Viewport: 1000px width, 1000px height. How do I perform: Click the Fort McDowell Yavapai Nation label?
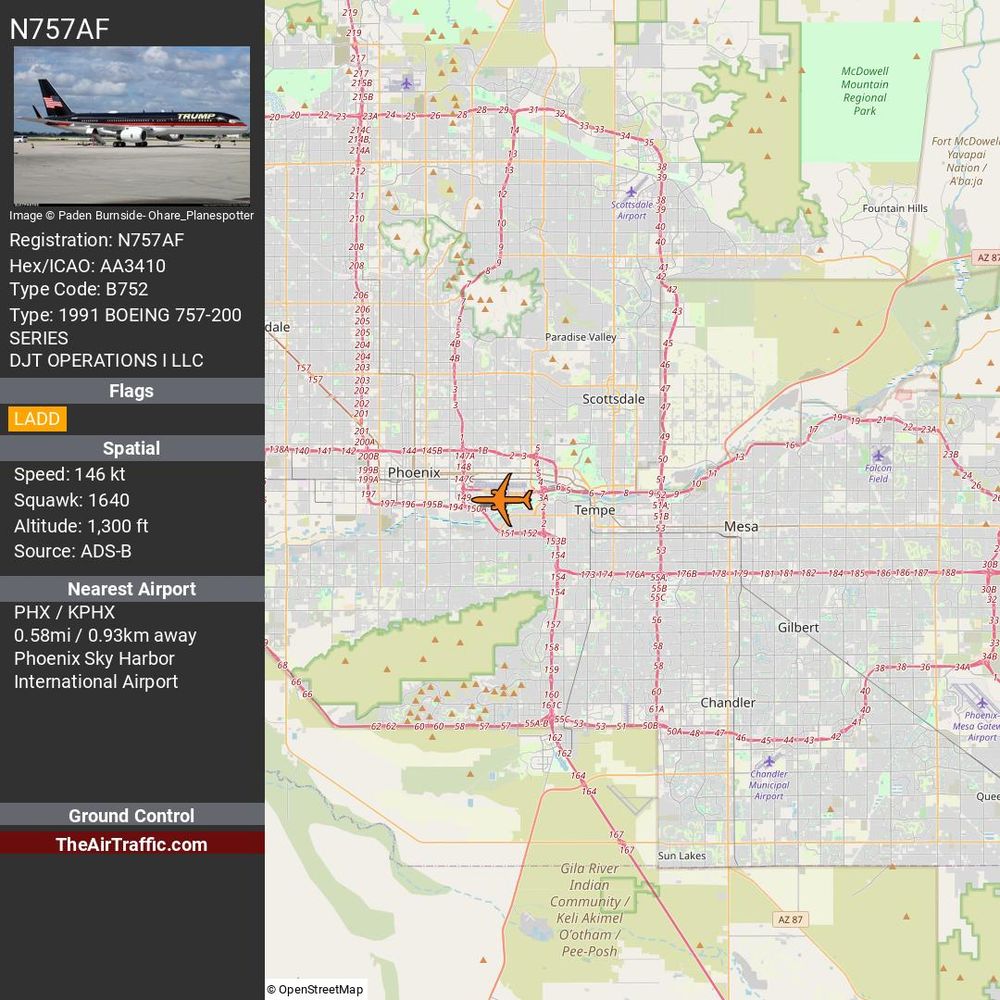(965, 161)
